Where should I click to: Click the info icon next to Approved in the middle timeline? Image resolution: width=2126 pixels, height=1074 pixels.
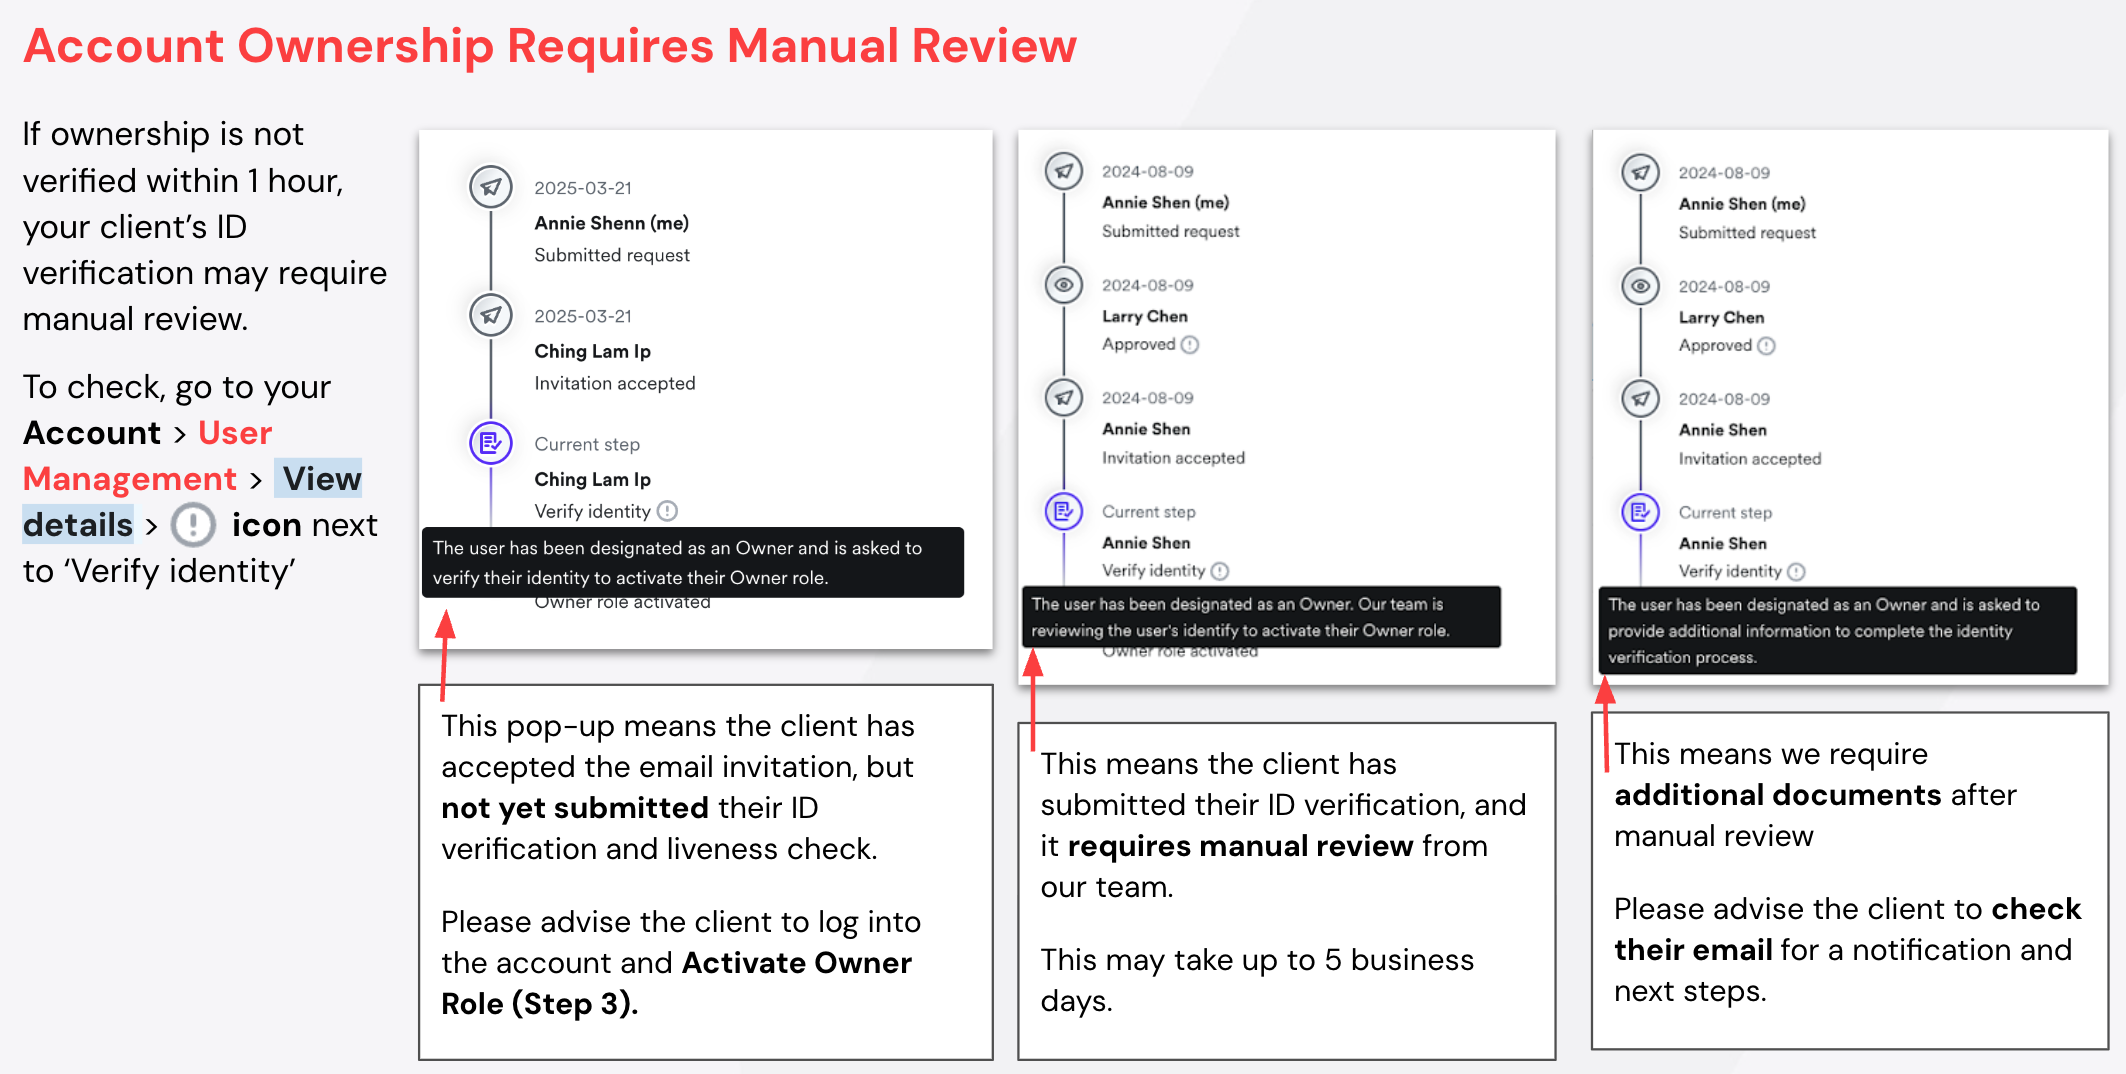tap(1189, 344)
